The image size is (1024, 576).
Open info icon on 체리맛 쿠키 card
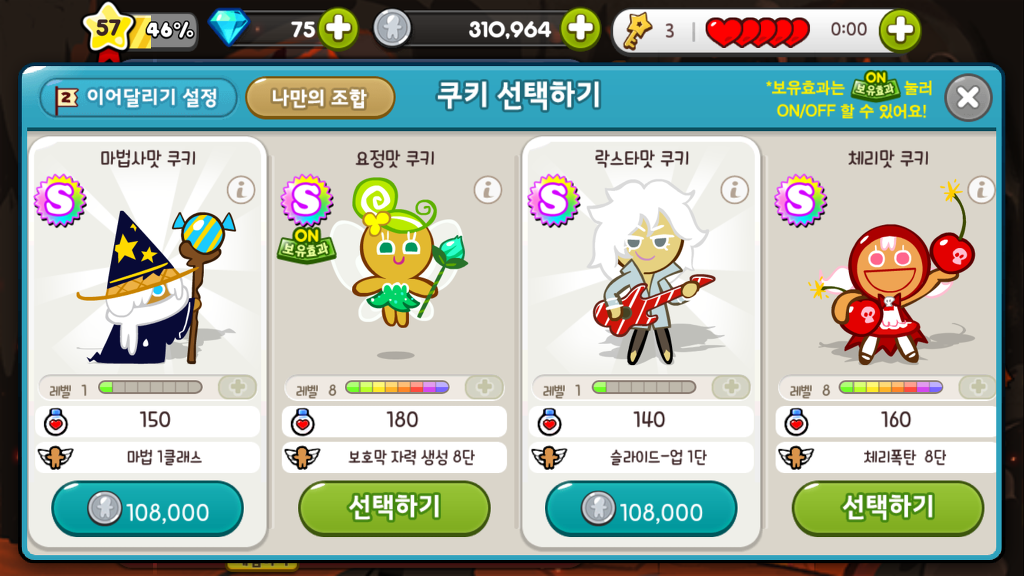[x=981, y=191]
